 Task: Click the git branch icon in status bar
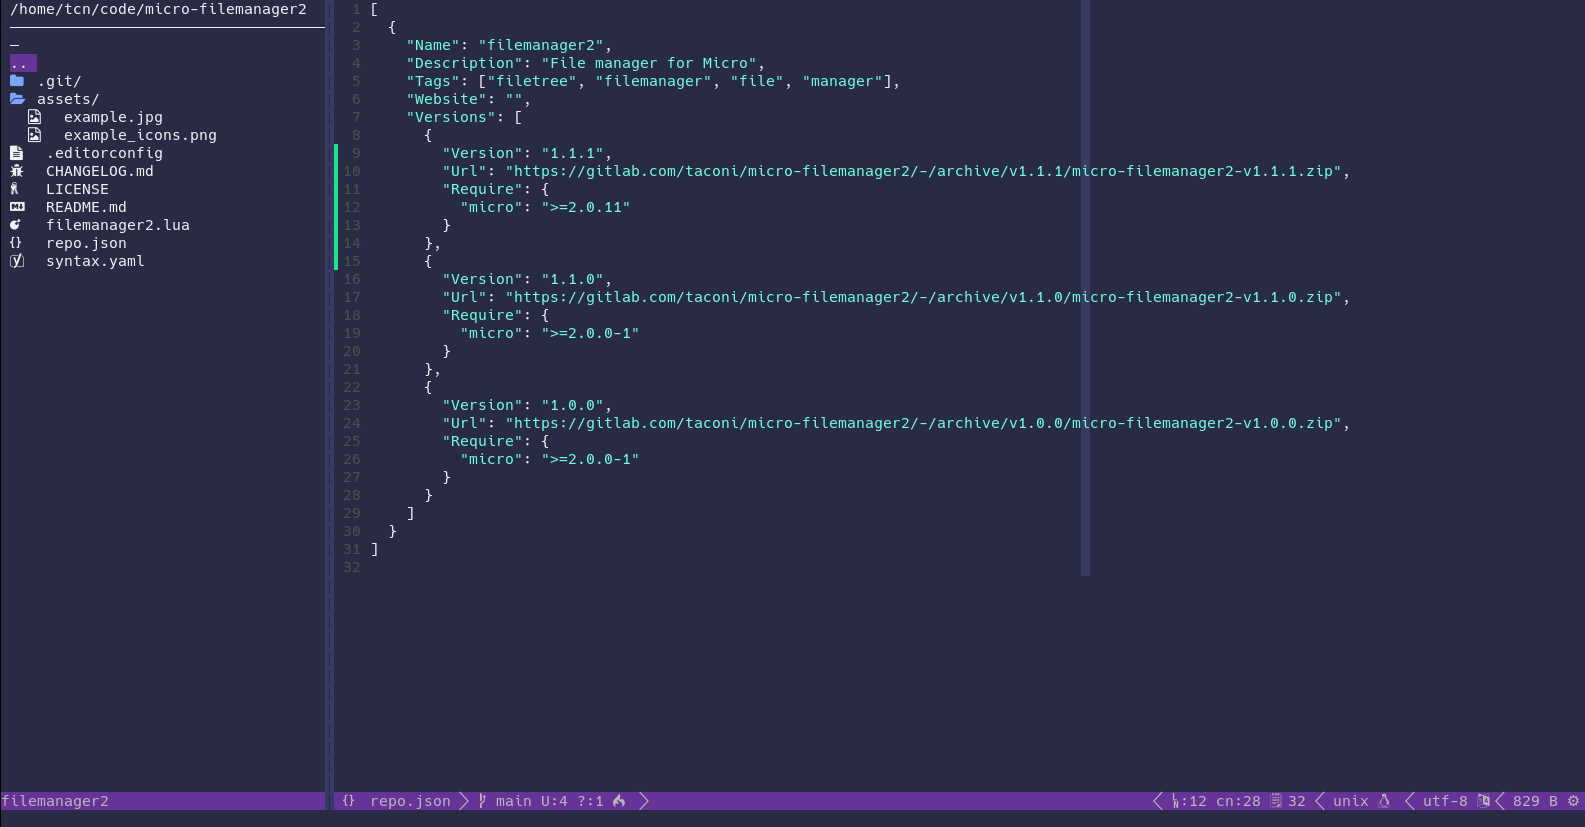click(x=482, y=801)
